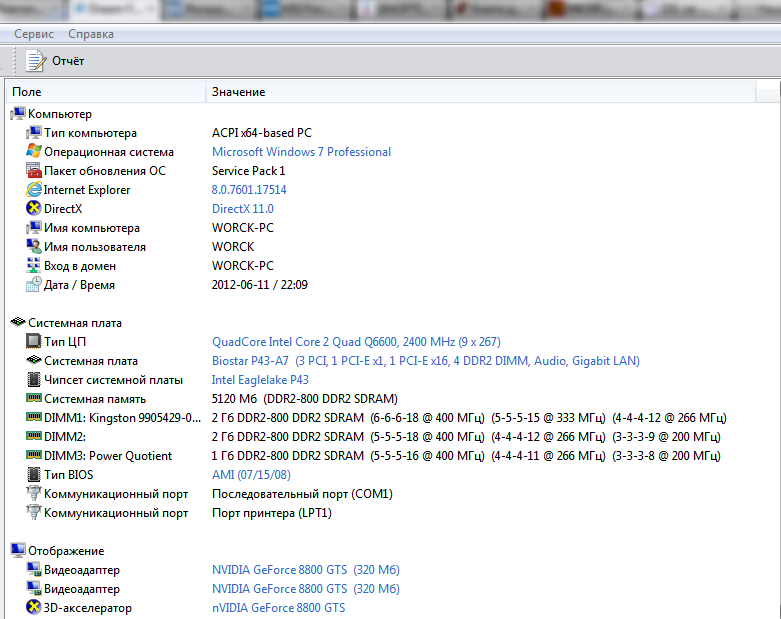
Task: Select the 2012-06-11 / 22:09 value
Action: tap(260, 285)
